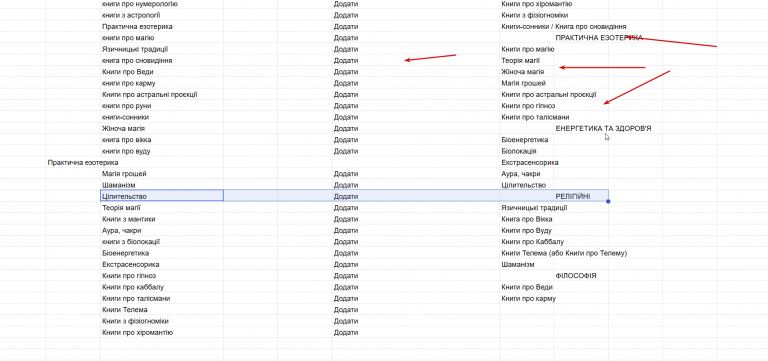Select 'Книги про карму' under ФІЛОСОФІЯ heading

(x=529, y=298)
